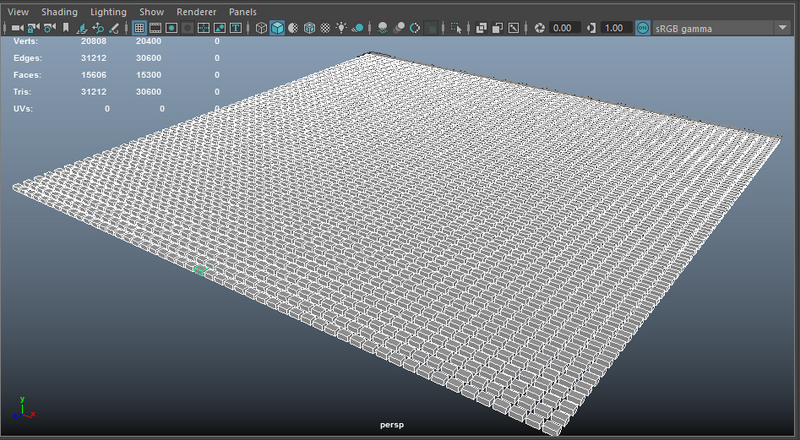Click Use All Lights bulb icon
The height and width of the screenshot is (440, 800).
(341, 28)
